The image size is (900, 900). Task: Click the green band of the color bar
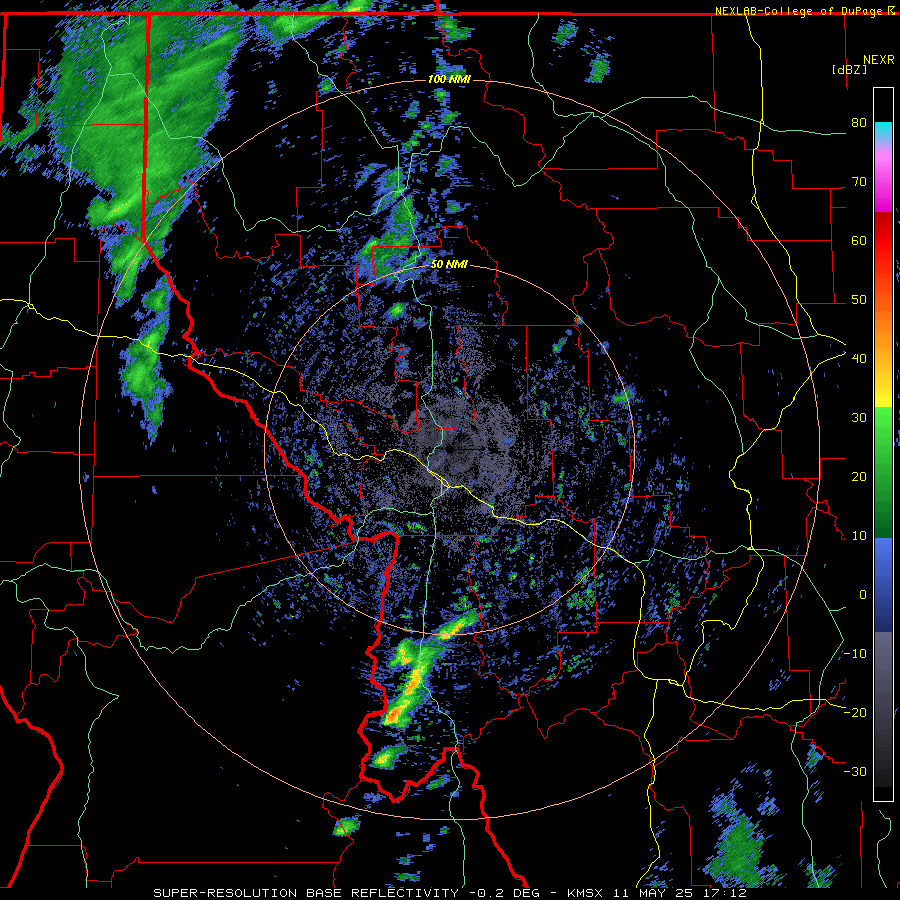(883, 472)
